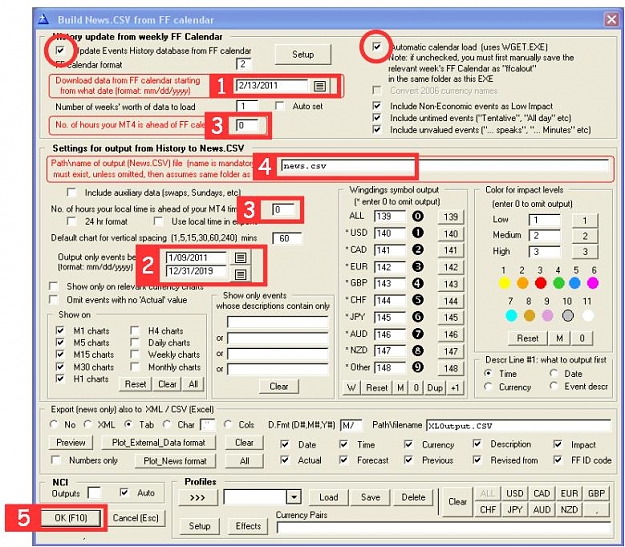Enable 24 hr format checkbox
Image resolution: width=625 pixels, height=547 pixels.
point(72,221)
